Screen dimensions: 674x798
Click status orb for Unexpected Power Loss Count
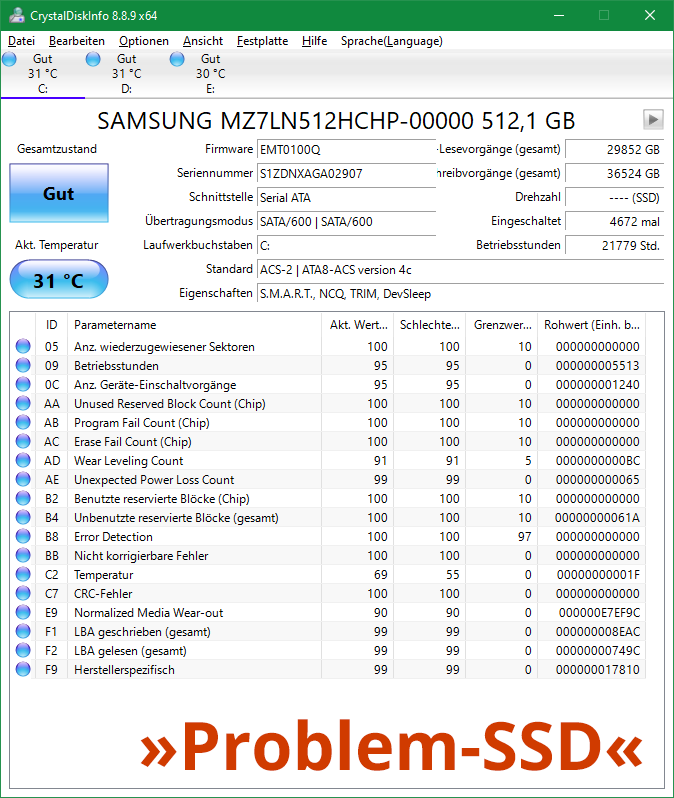(x=23, y=479)
